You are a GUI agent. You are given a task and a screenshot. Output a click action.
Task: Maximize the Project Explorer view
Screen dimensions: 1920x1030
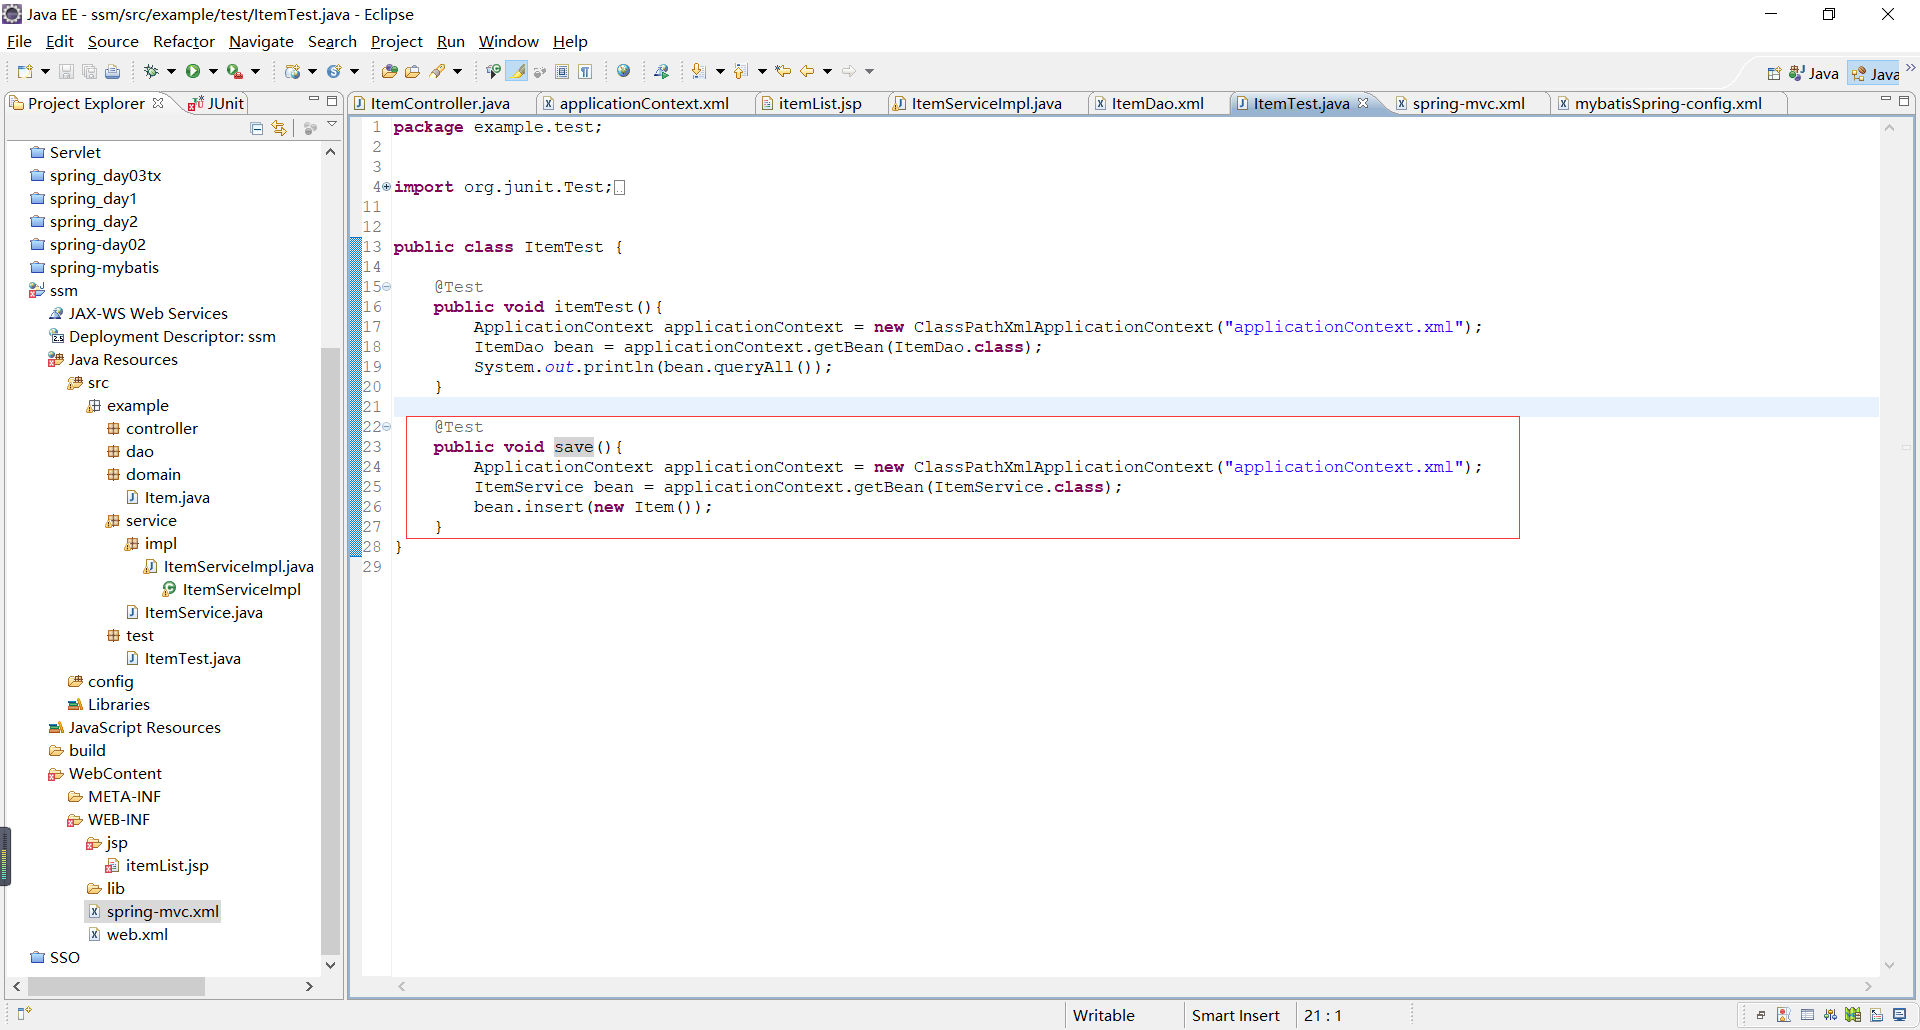pos(332,100)
